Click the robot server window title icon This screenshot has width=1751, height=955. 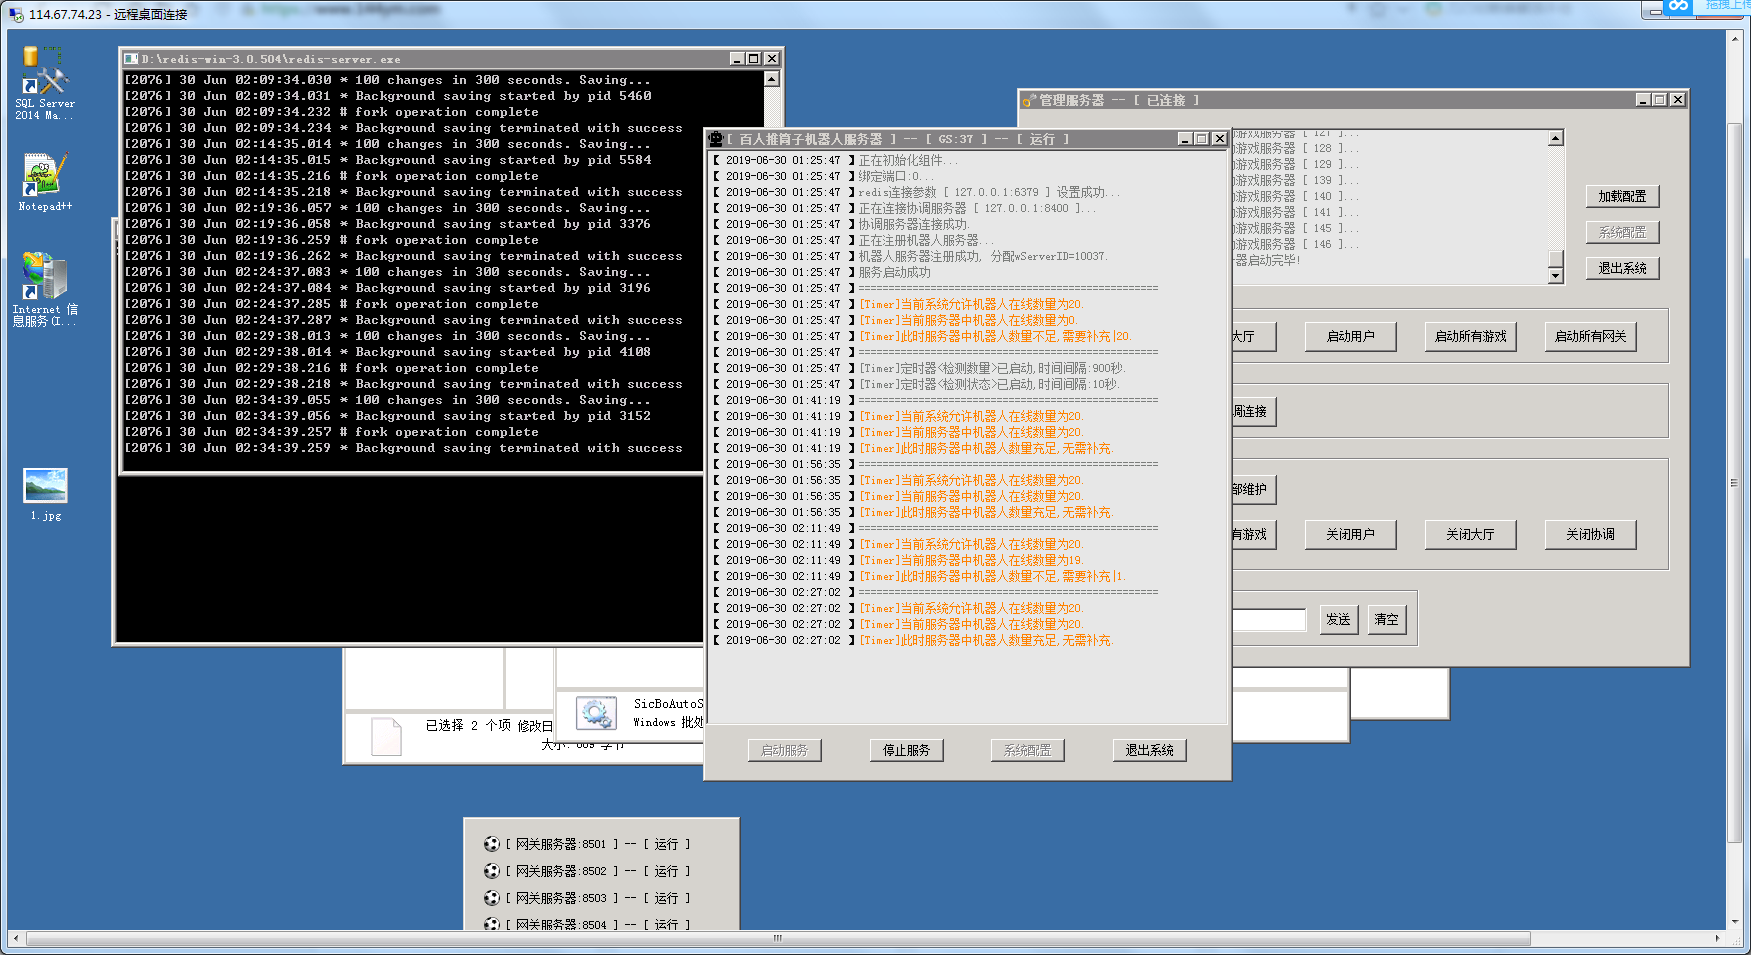pos(716,139)
